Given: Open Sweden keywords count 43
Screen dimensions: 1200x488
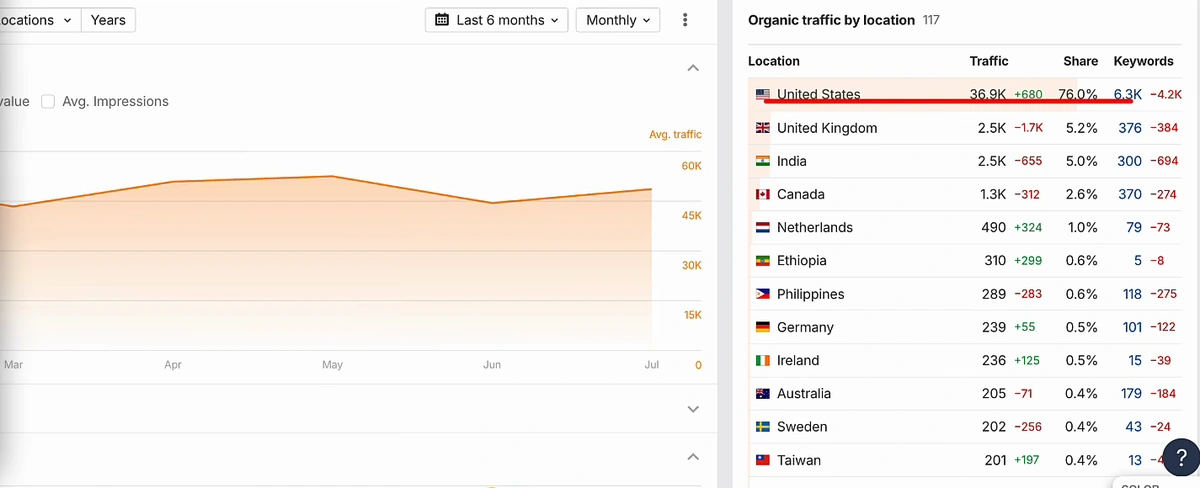Looking at the screenshot, I should pos(1134,426).
